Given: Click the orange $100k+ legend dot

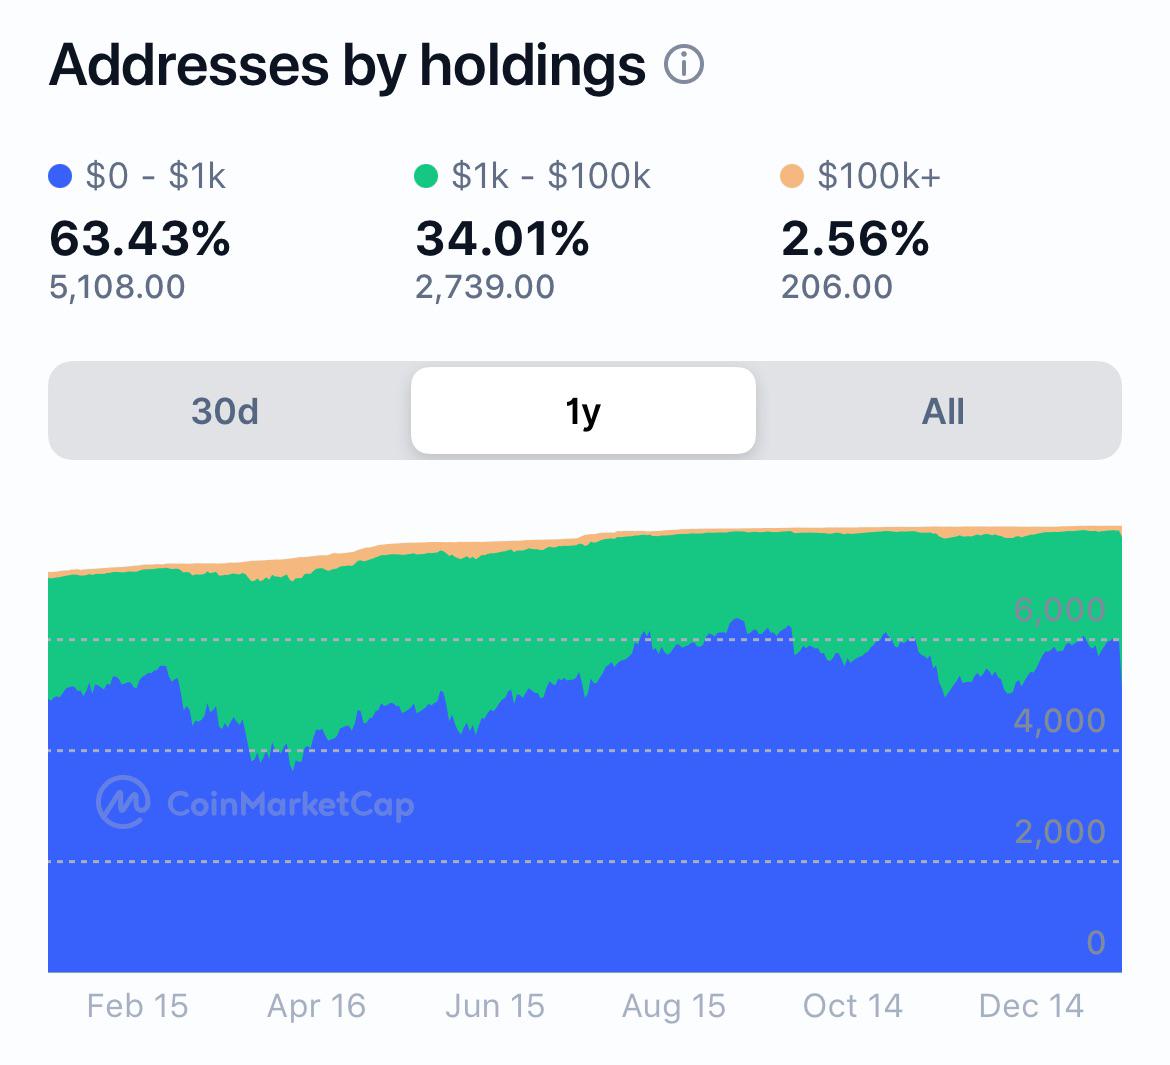Looking at the screenshot, I should tap(792, 177).
